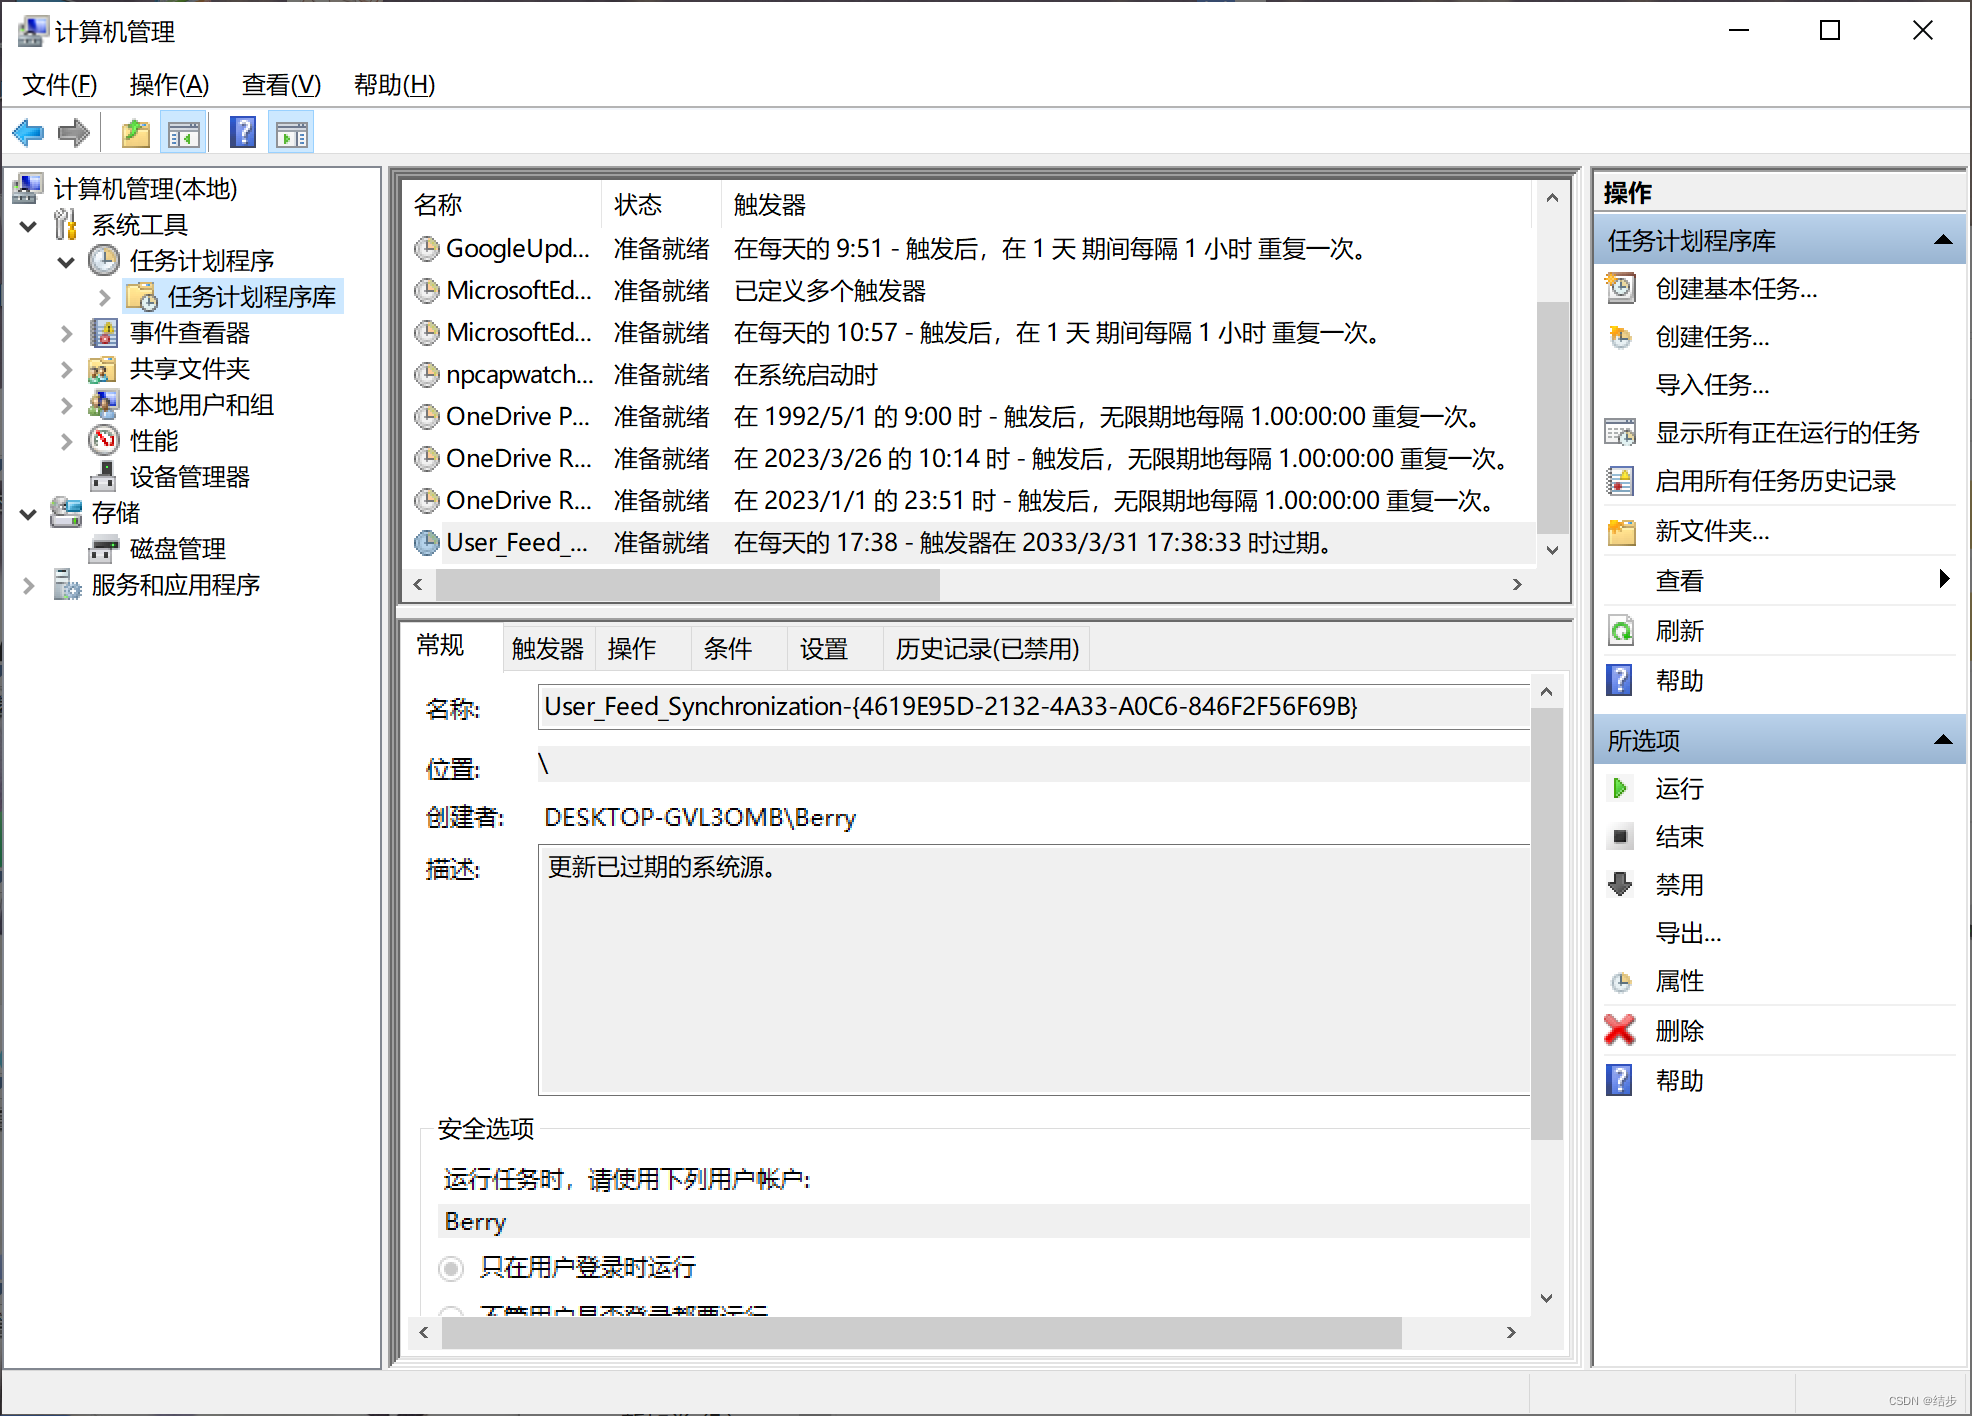The width and height of the screenshot is (1972, 1416).
Task: Open the 操作(A) menu
Action: point(169,85)
